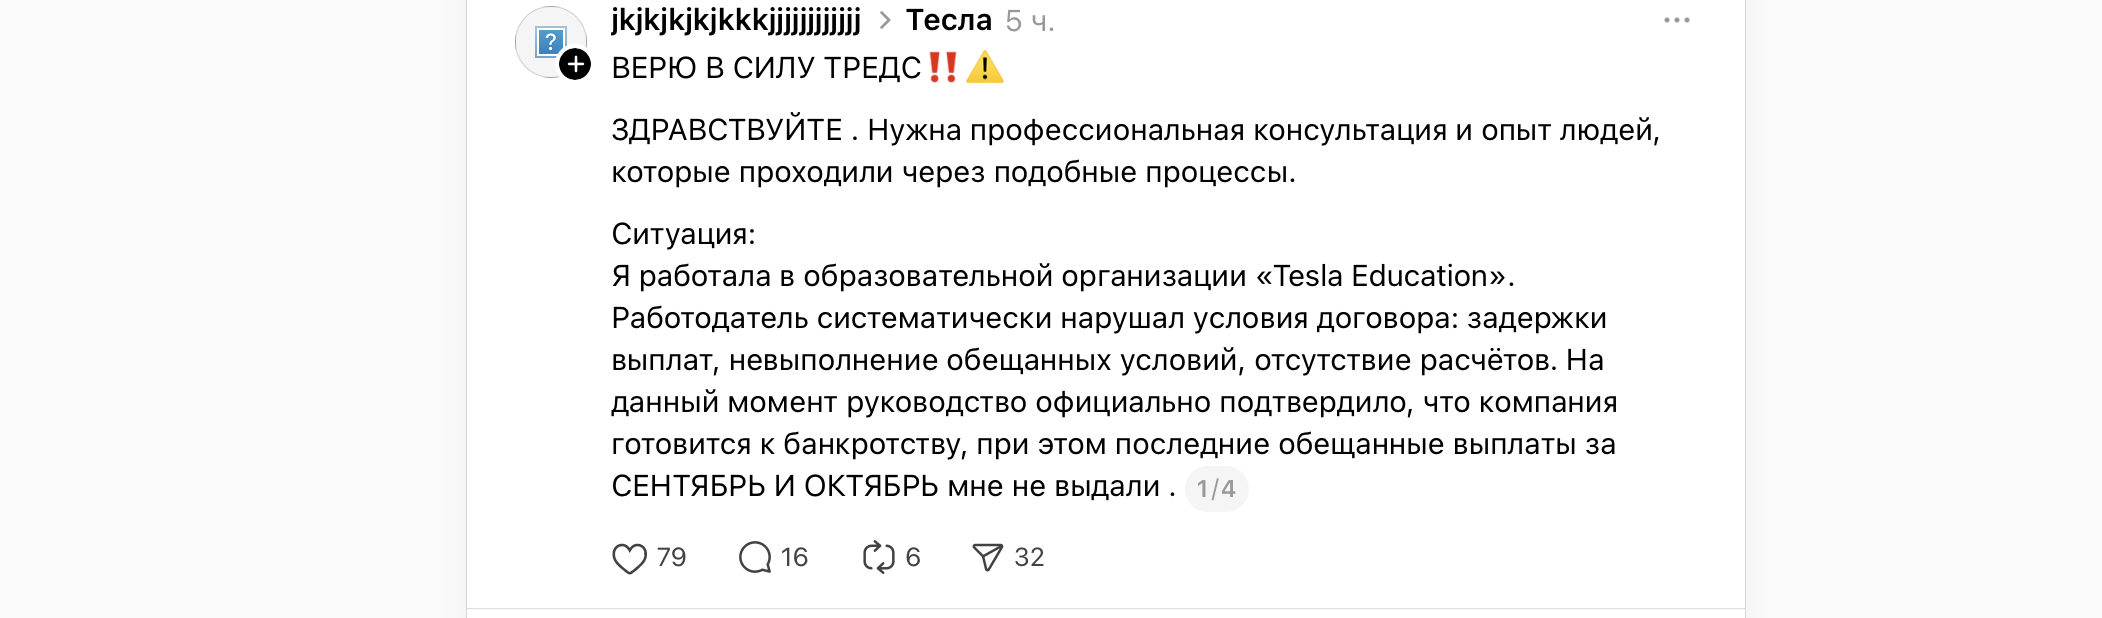Open the author's profile avatar
The width and height of the screenshot is (2102, 618).
pos(549,42)
